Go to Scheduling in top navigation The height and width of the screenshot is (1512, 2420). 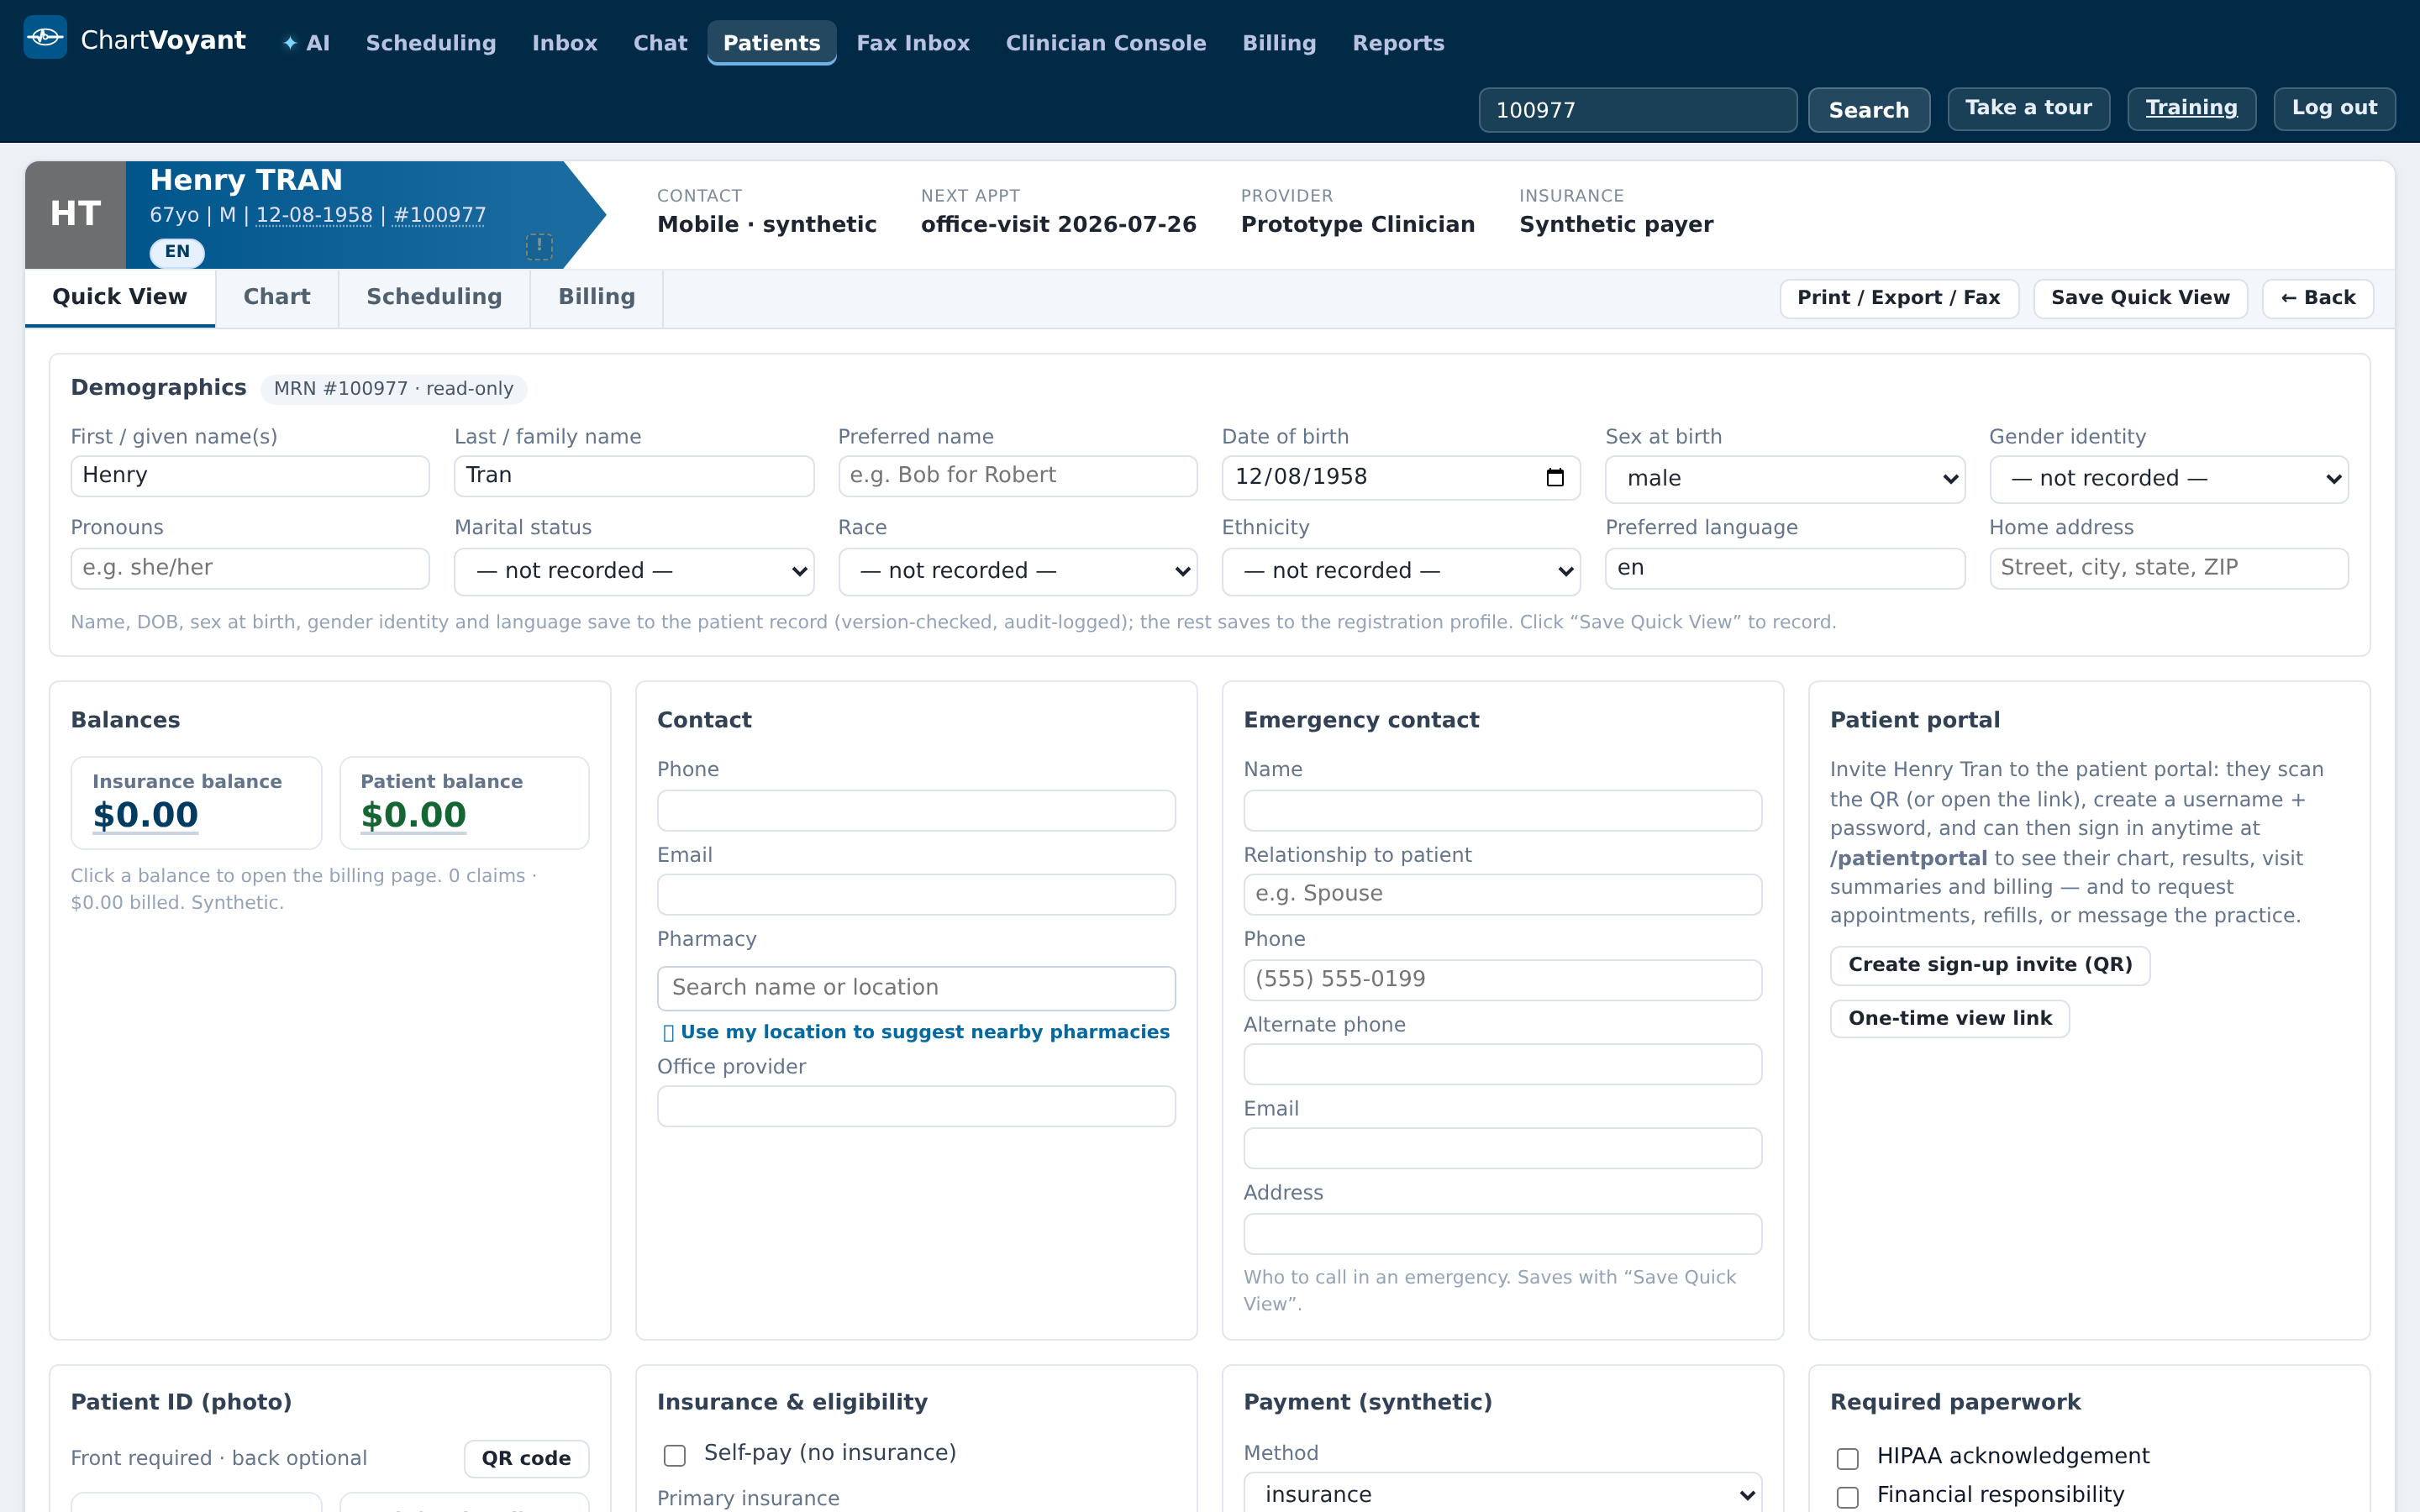pyautogui.click(x=431, y=43)
